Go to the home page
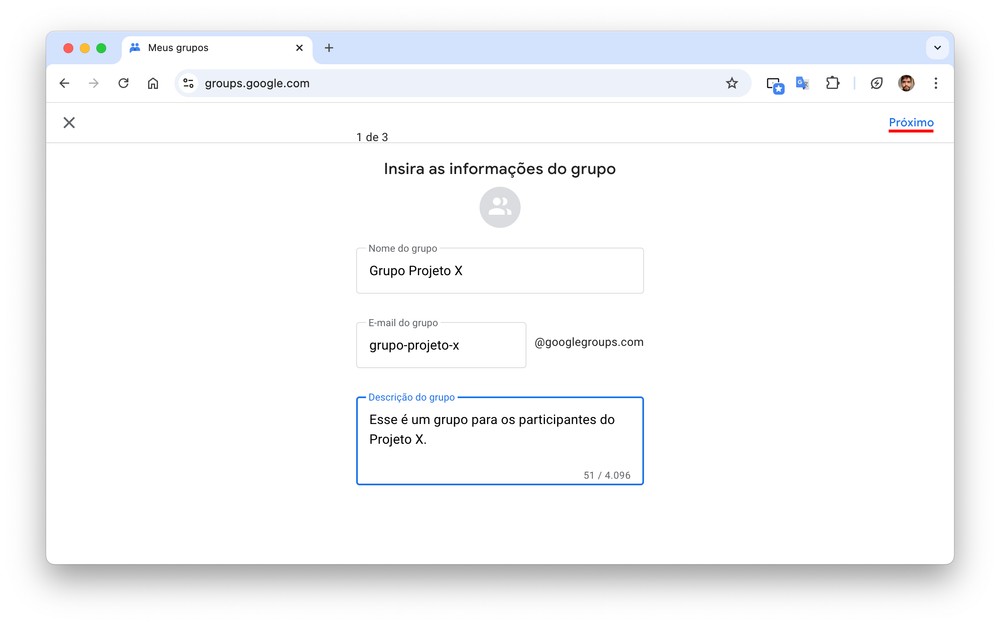 pyautogui.click(x=153, y=84)
